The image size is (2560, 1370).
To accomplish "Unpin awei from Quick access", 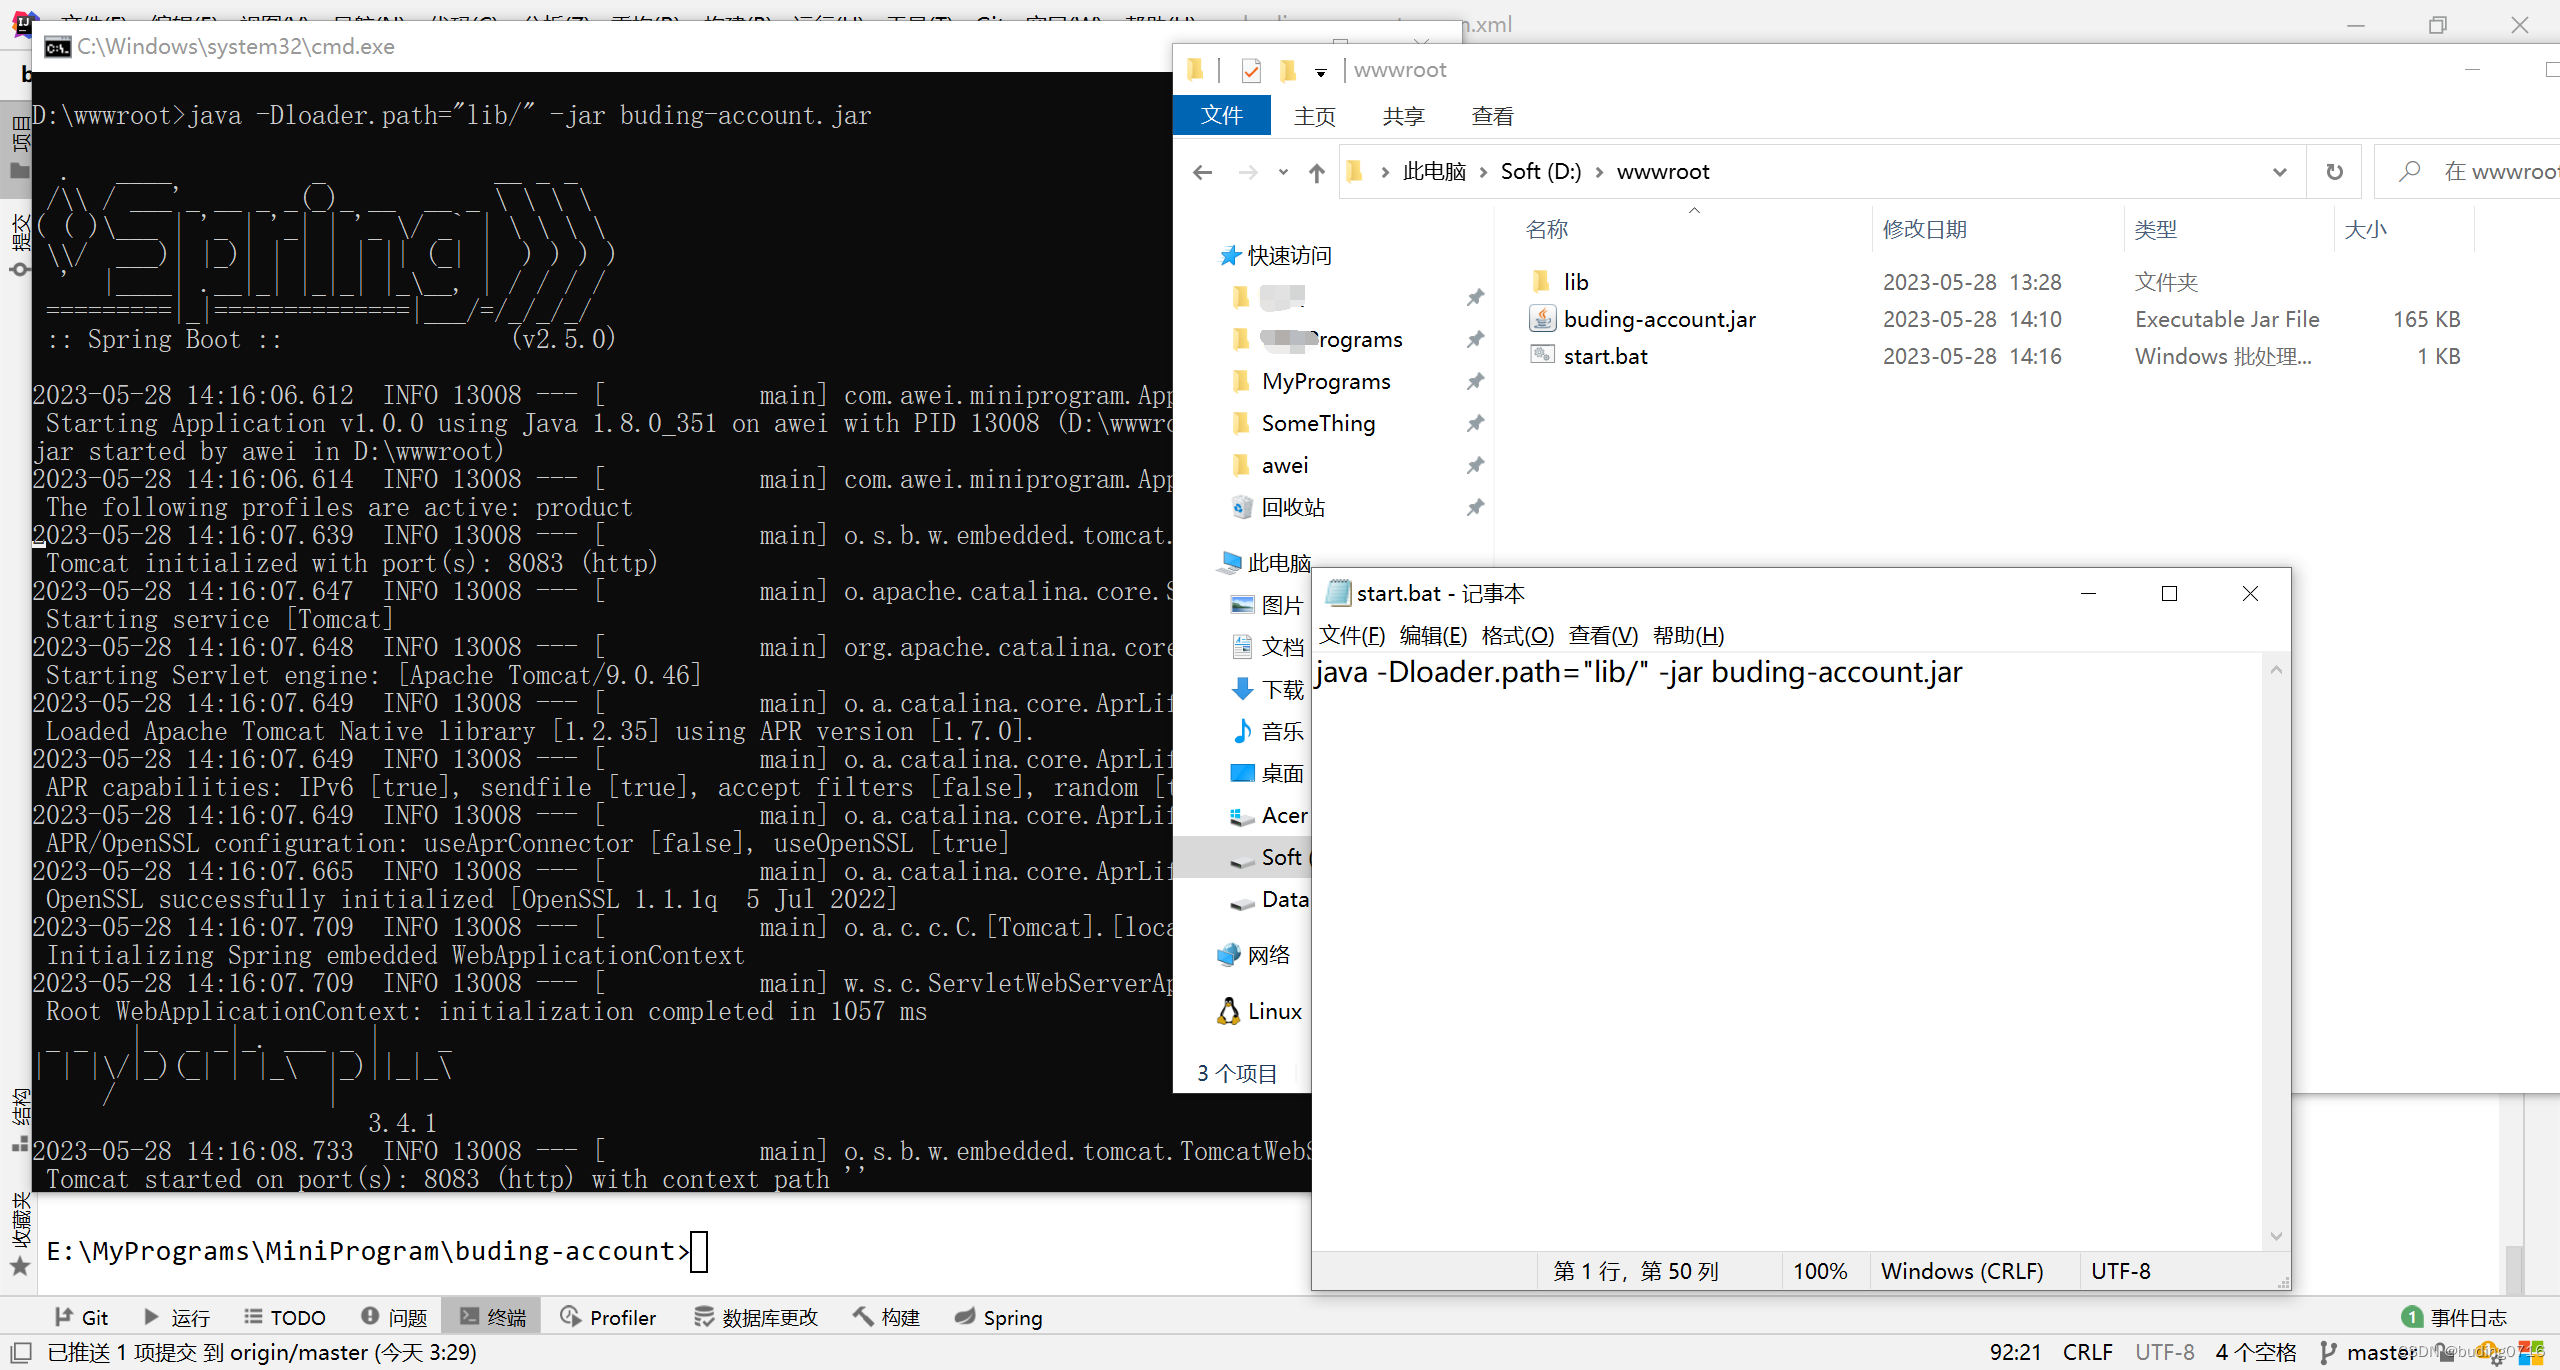I will (1476, 465).
